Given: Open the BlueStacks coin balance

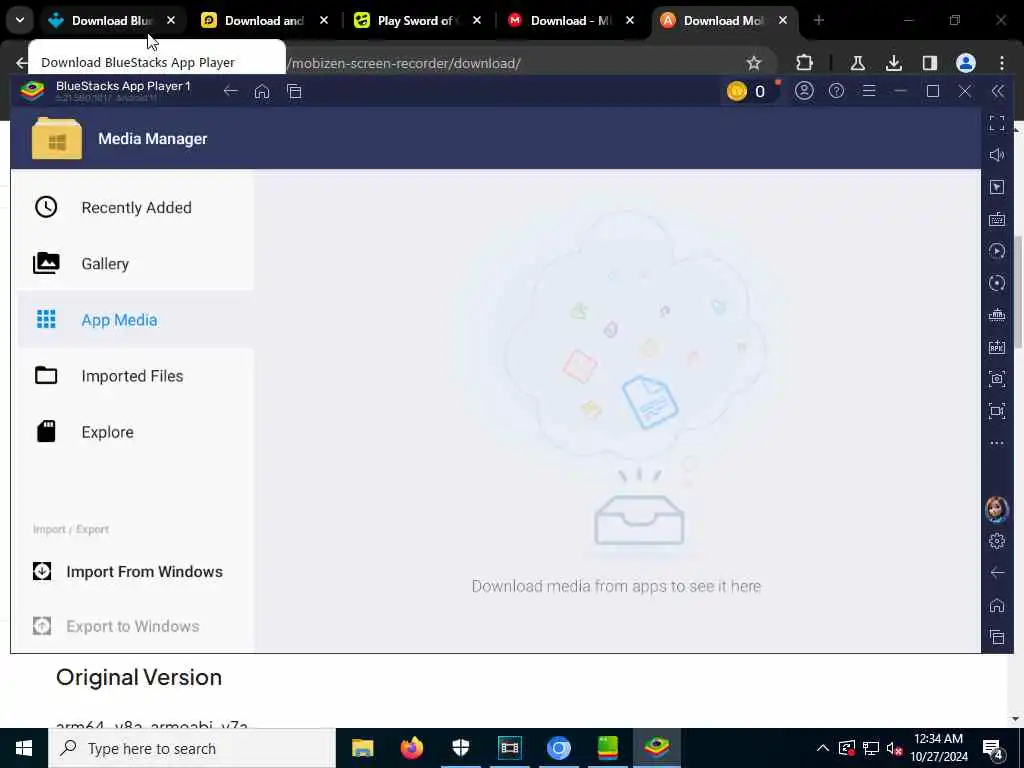Looking at the screenshot, I should coord(746,91).
